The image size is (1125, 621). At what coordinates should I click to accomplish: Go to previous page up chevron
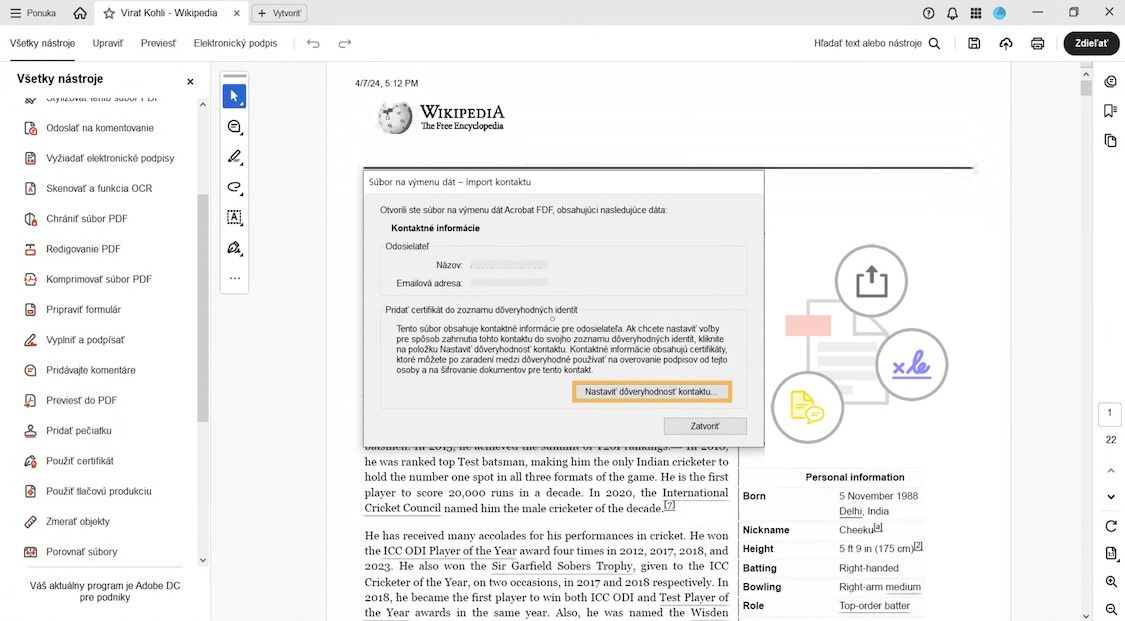point(1111,470)
